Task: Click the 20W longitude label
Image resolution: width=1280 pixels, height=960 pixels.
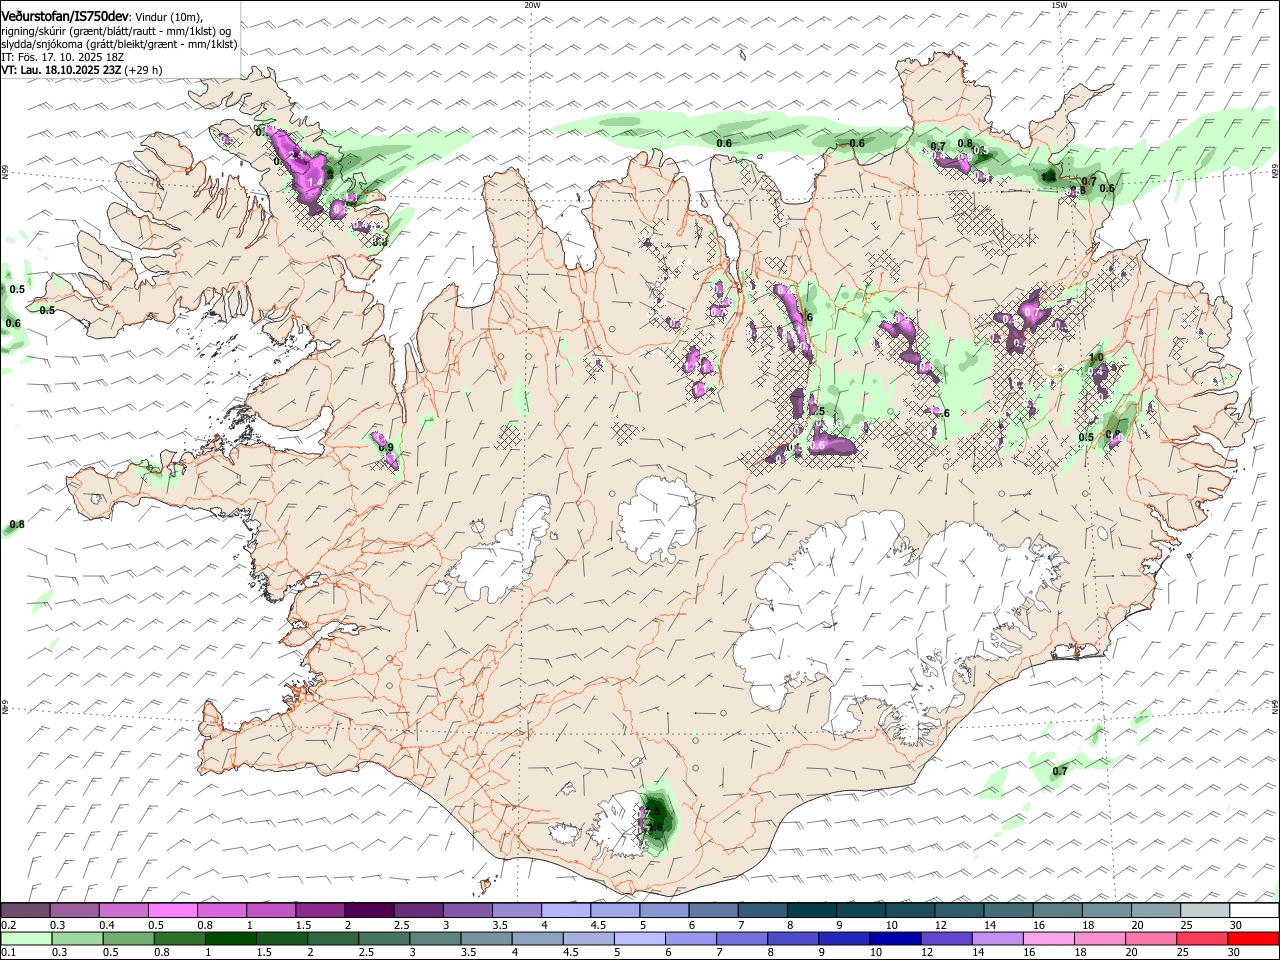Action: pos(532,5)
